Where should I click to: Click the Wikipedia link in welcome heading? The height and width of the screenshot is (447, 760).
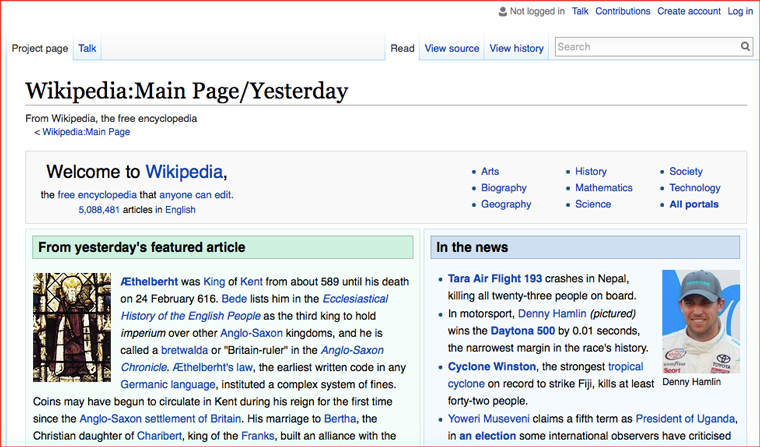[184, 172]
